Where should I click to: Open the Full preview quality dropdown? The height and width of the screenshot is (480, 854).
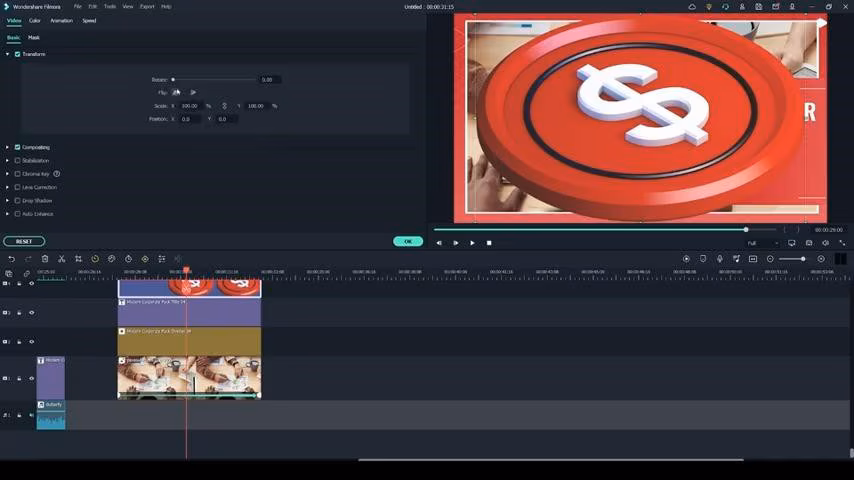pyautogui.click(x=762, y=243)
